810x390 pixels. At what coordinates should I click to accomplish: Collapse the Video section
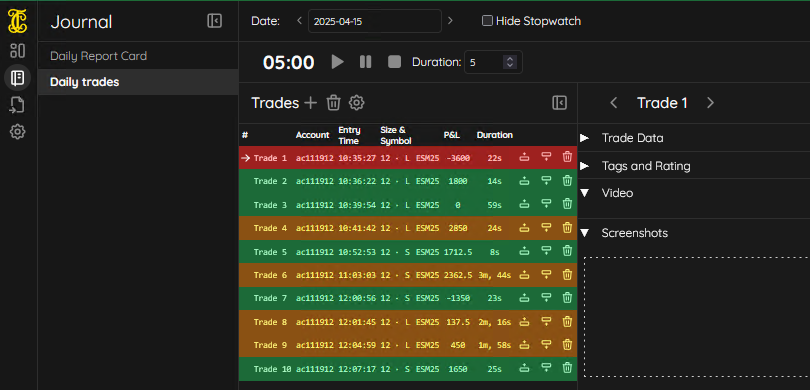tap(584, 193)
